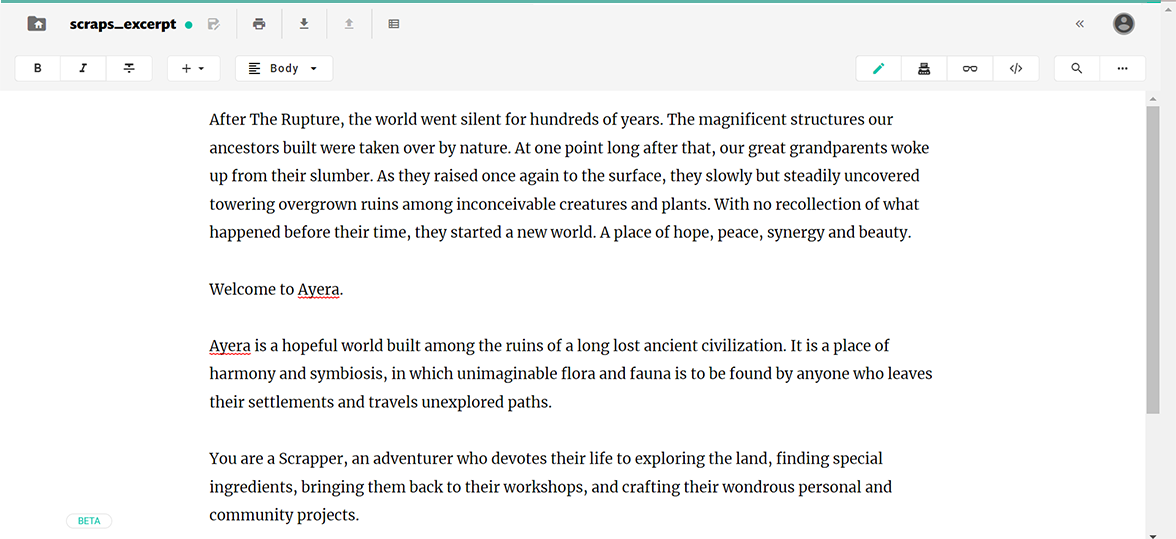Open the three-dots more options menu

tap(1123, 68)
